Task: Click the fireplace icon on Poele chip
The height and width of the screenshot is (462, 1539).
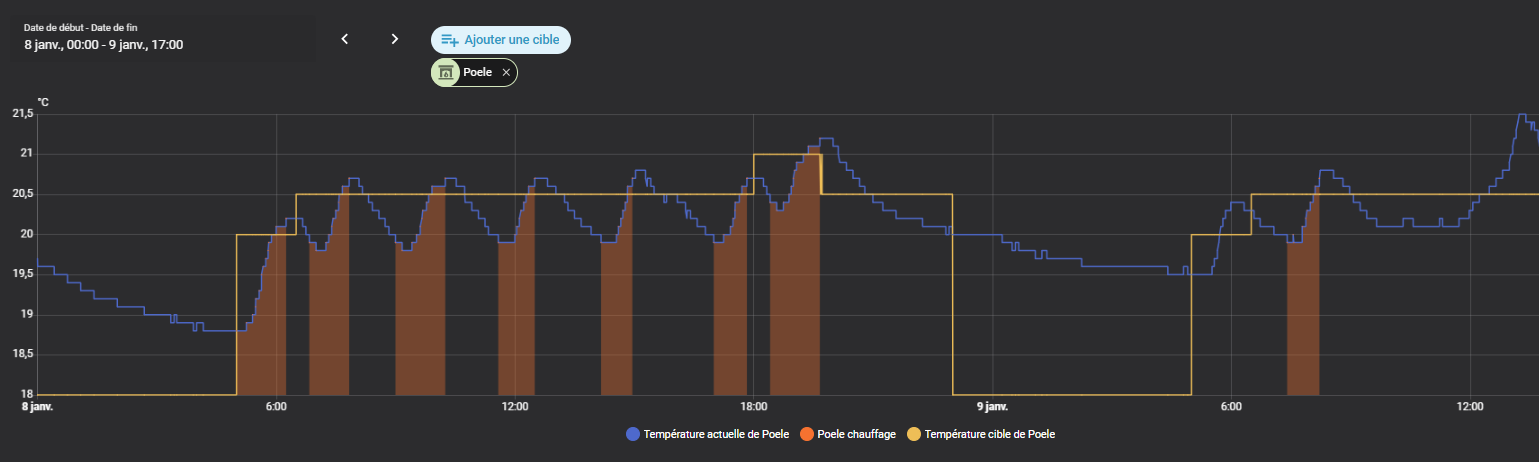Action: click(446, 73)
